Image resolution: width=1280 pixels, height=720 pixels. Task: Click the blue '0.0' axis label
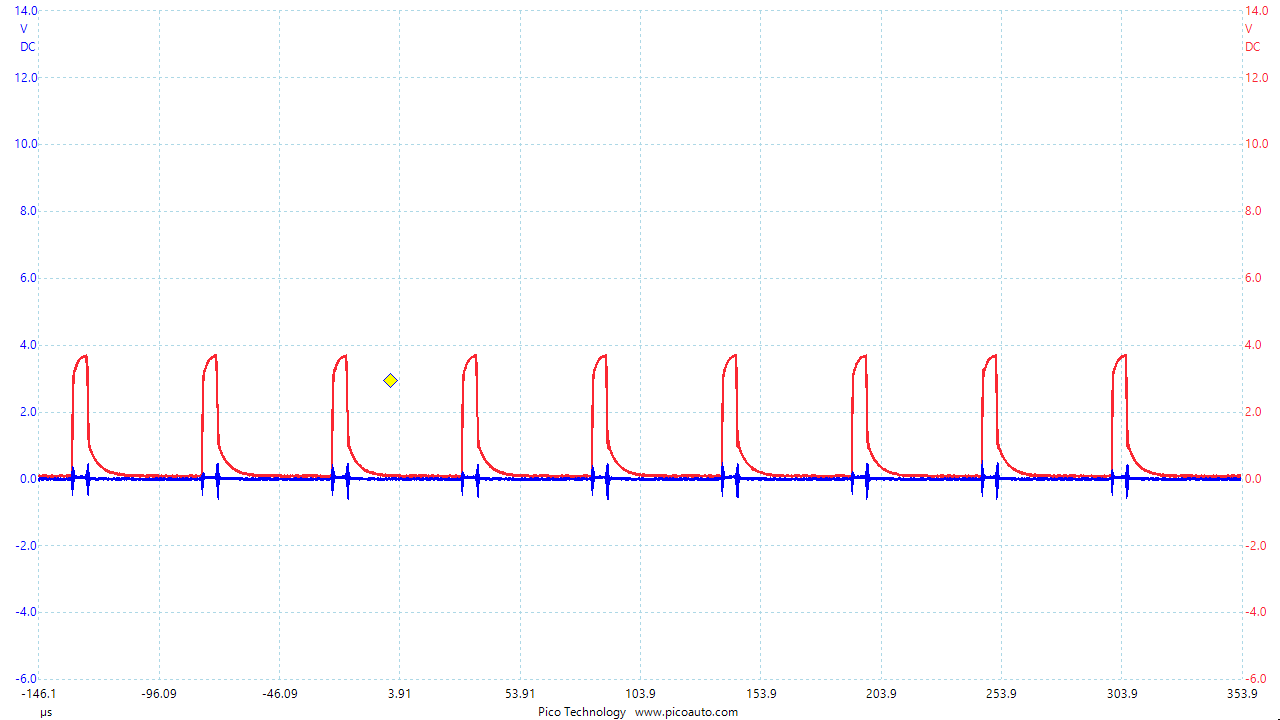(28, 479)
